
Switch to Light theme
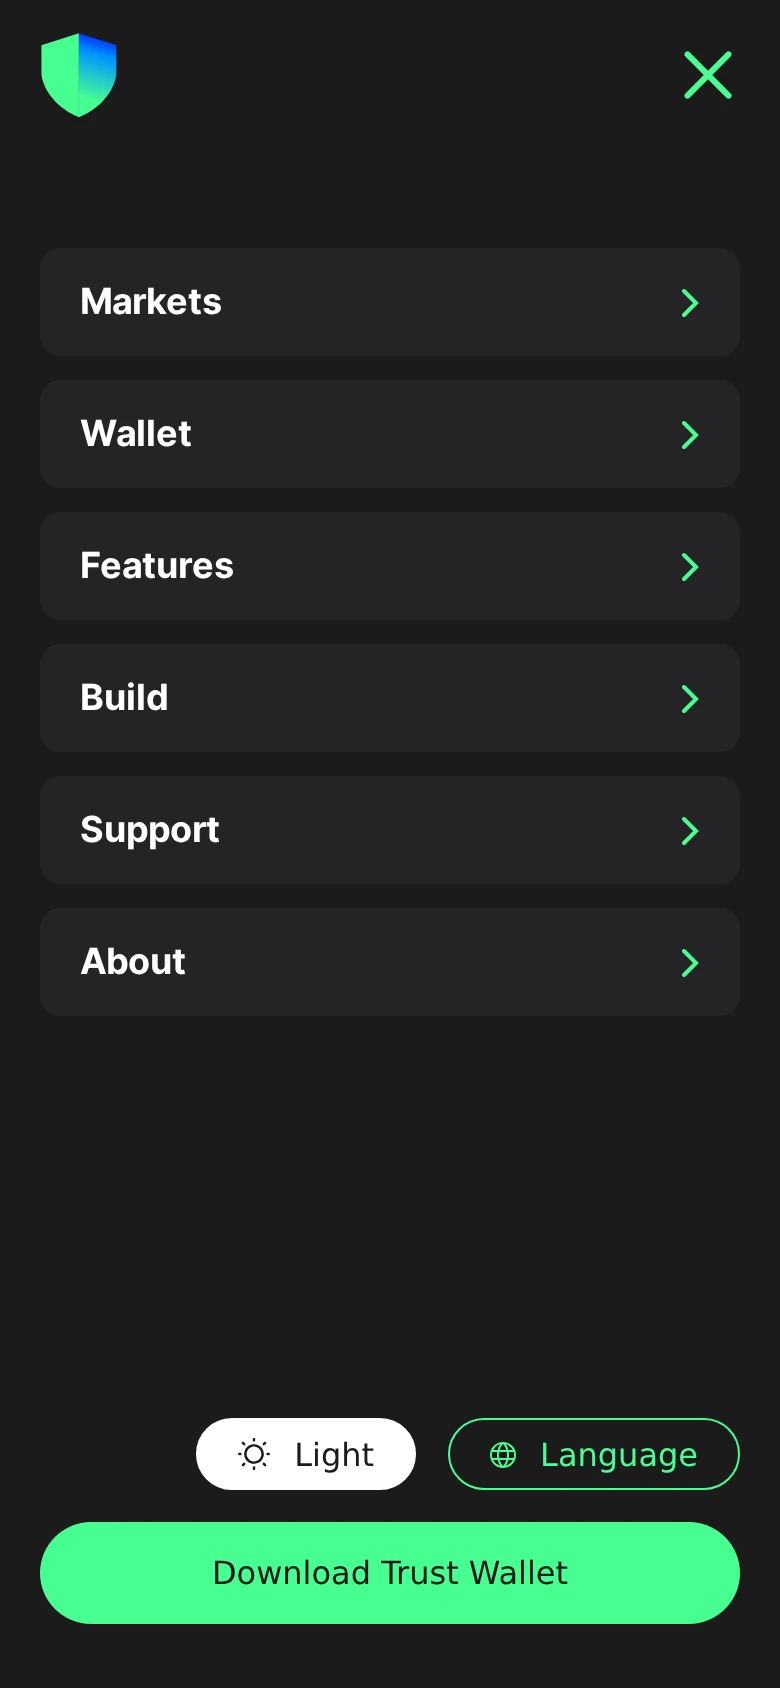click(306, 1454)
